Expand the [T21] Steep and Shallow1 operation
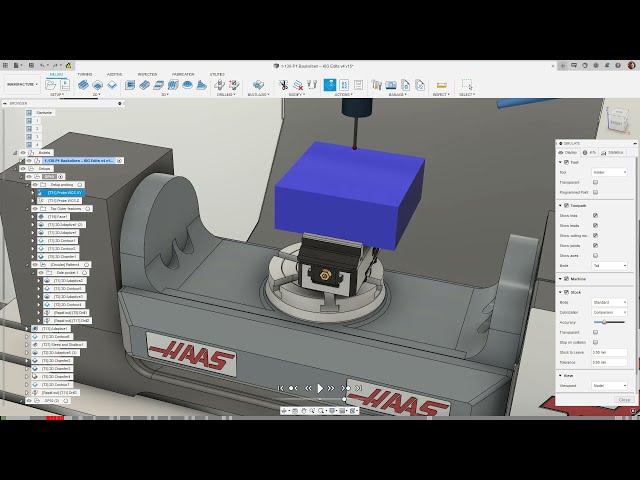640x480 pixels. point(27,344)
